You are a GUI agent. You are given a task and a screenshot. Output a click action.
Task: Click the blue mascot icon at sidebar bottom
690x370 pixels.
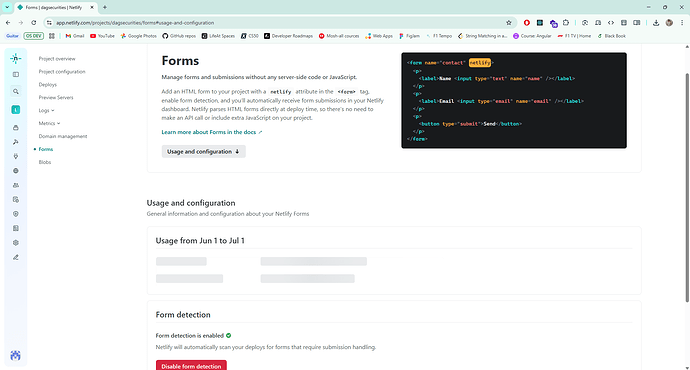click(x=15, y=355)
